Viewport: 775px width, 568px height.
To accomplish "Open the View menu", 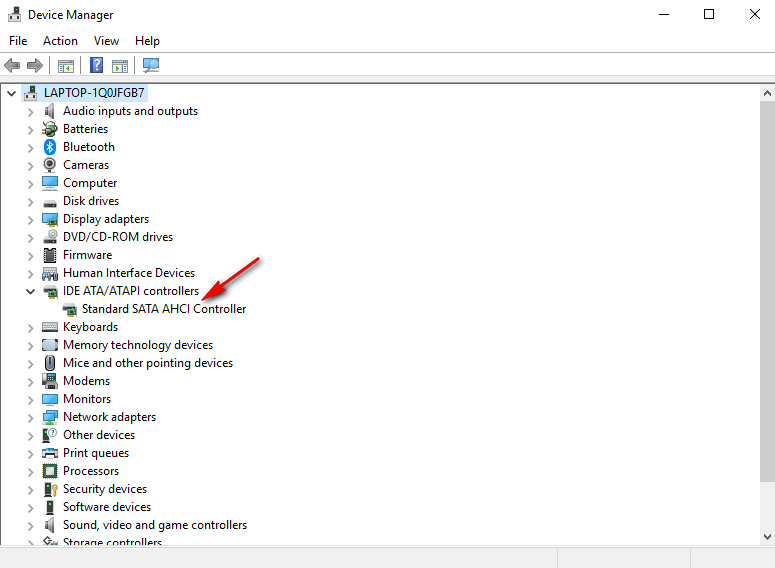I will click(106, 41).
